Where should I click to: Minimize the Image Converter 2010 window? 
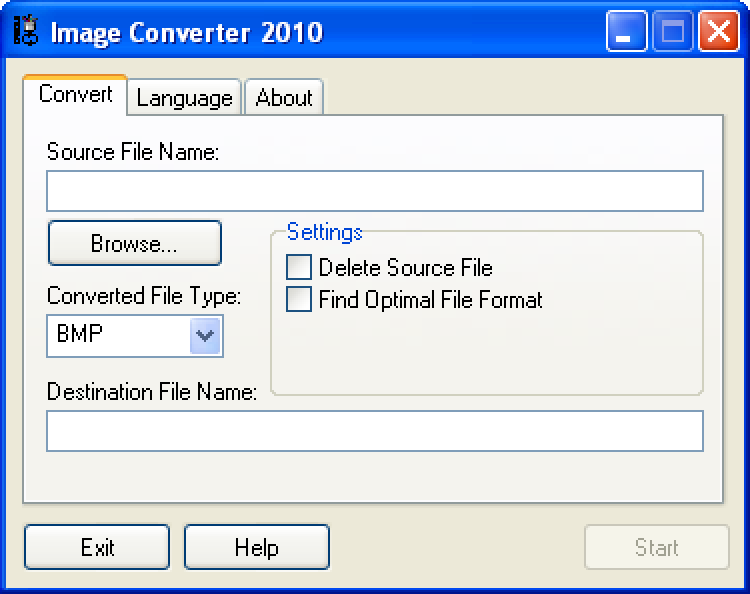point(626,33)
